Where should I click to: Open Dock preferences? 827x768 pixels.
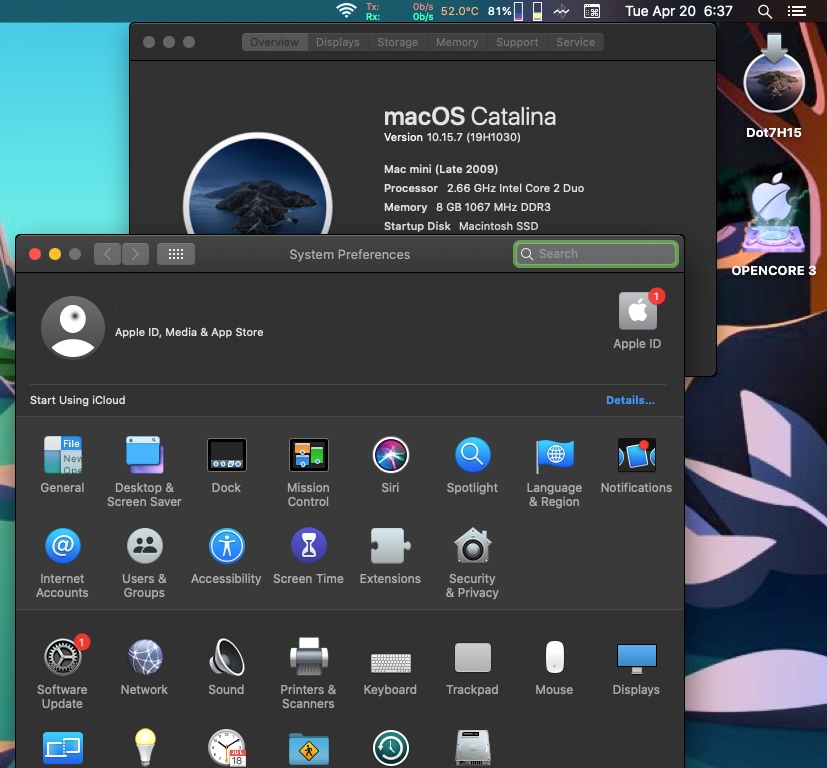point(226,455)
